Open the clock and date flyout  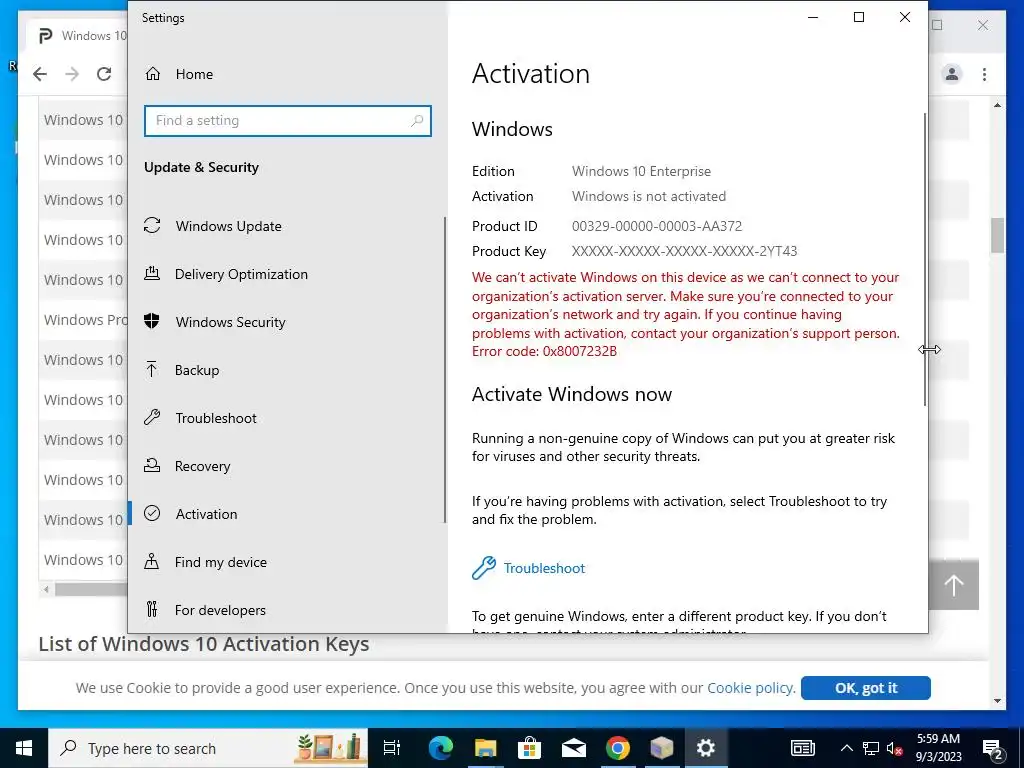[938, 748]
